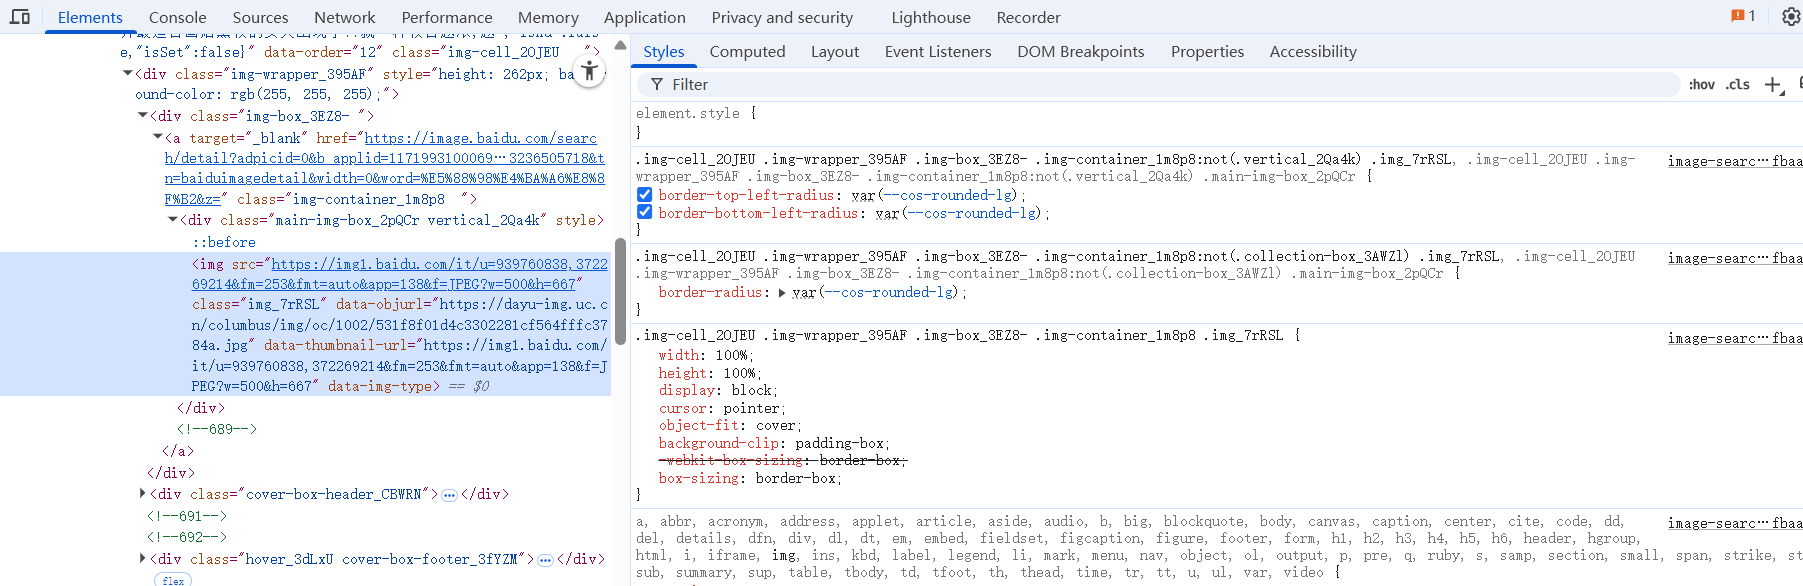Select the ::before pseudo-element row

tap(224, 242)
